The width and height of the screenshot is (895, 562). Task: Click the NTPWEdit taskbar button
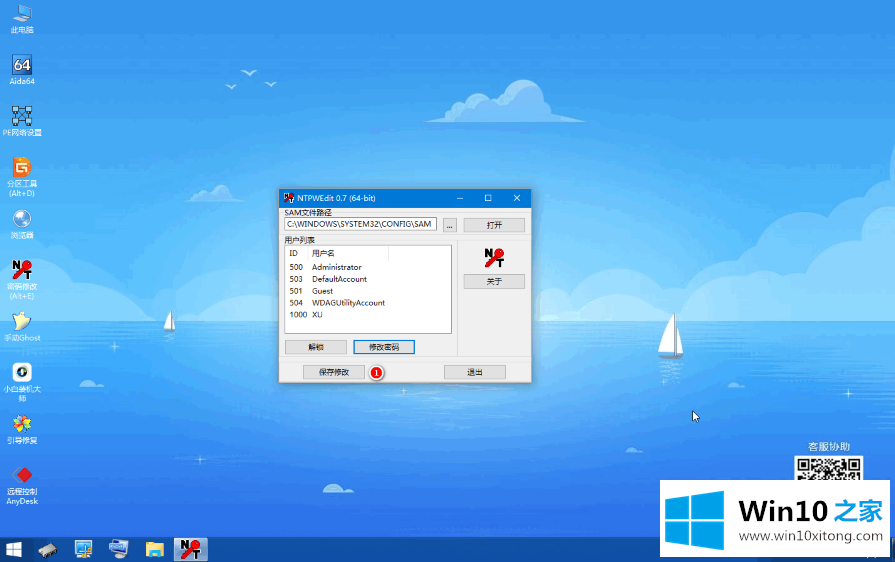pyautogui.click(x=190, y=549)
